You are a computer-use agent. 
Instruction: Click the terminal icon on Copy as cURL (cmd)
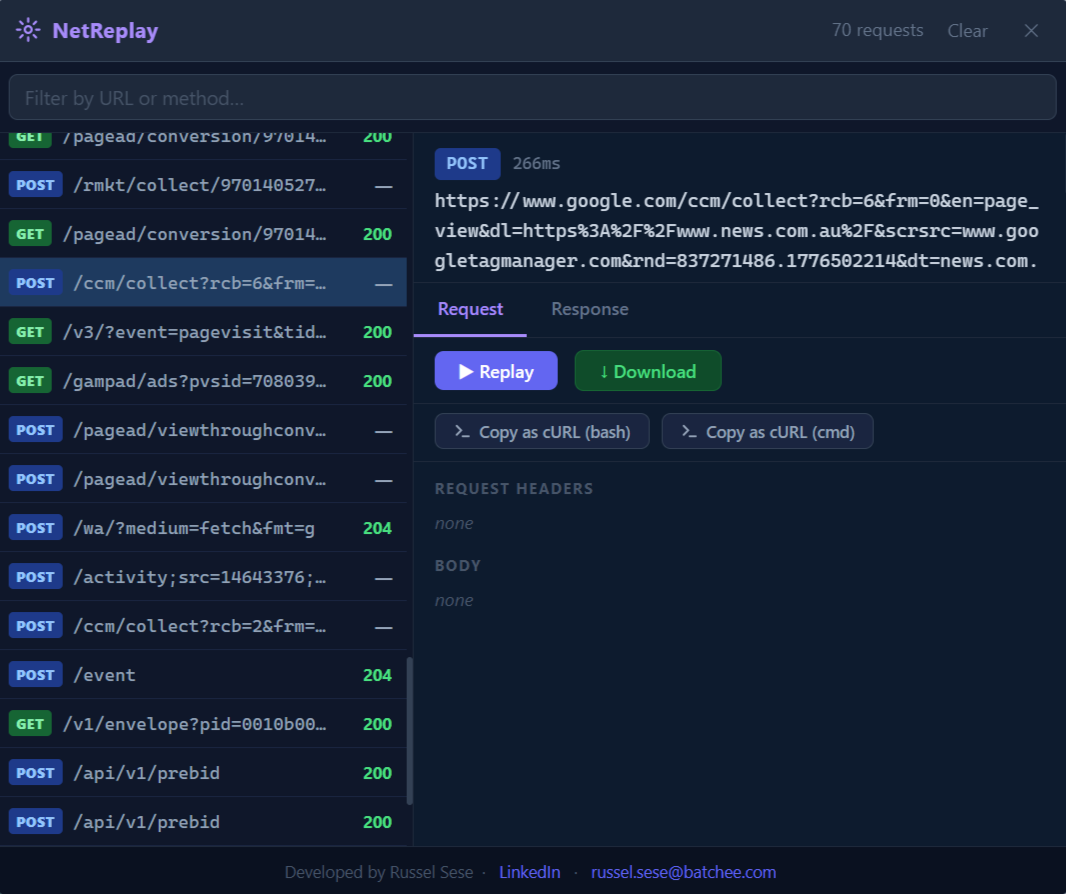click(x=688, y=431)
